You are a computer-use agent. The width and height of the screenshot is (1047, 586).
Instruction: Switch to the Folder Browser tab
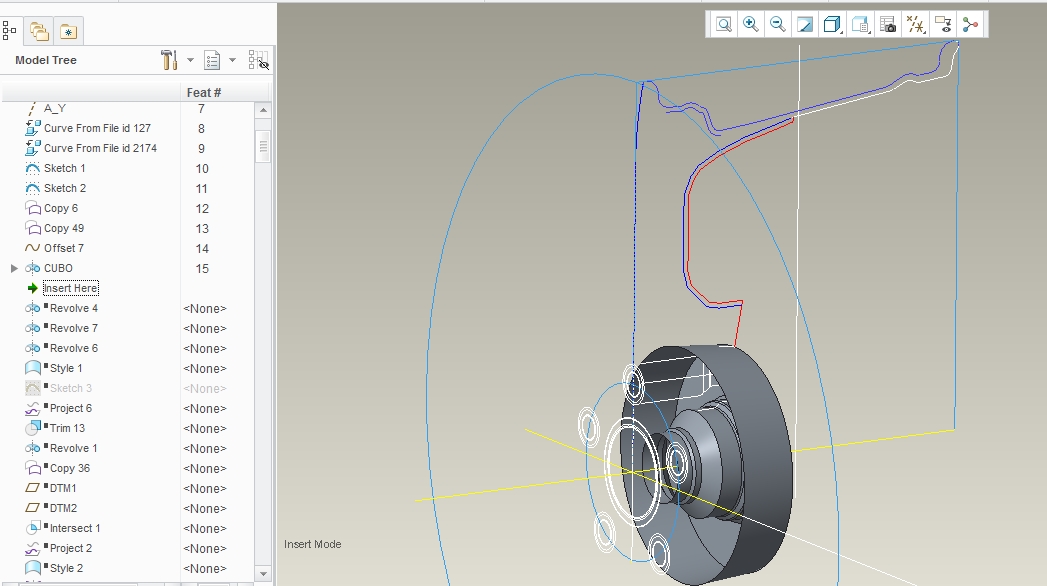pos(39,31)
